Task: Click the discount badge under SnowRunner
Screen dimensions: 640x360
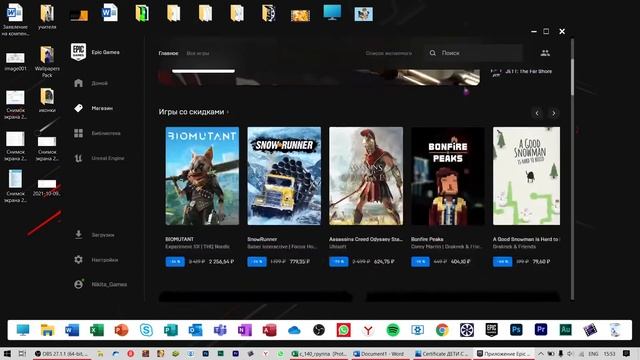Action: pyautogui.click(x=257, y=262)
